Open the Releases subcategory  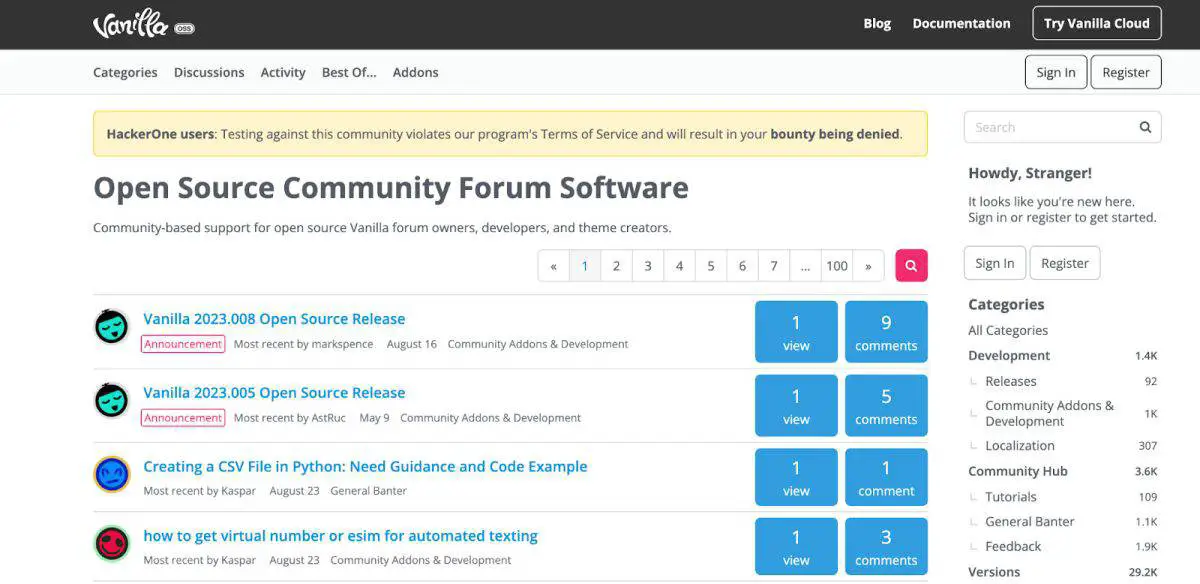[x=1011, y=381]
